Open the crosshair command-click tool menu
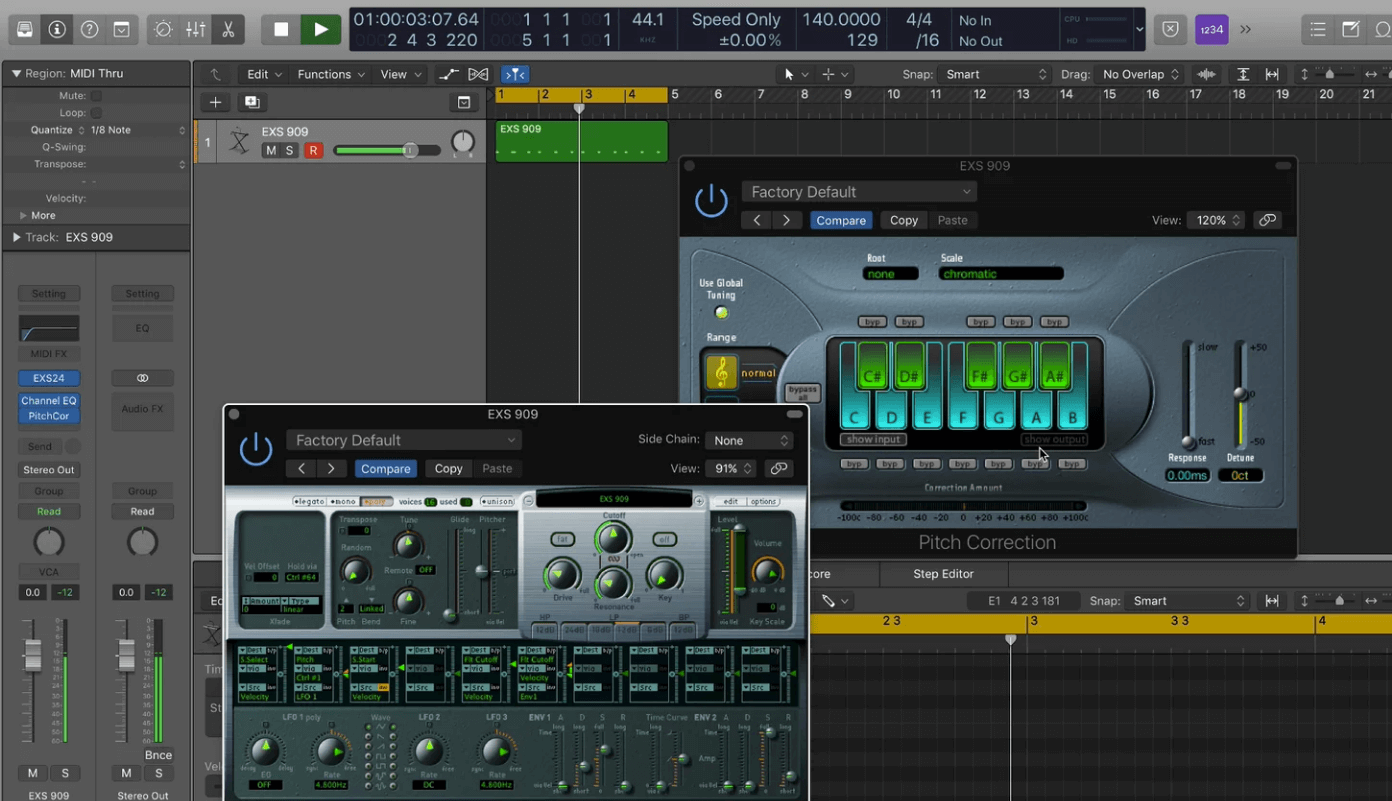The height and width of the screenshot is (801, 1392). point(833,74)
